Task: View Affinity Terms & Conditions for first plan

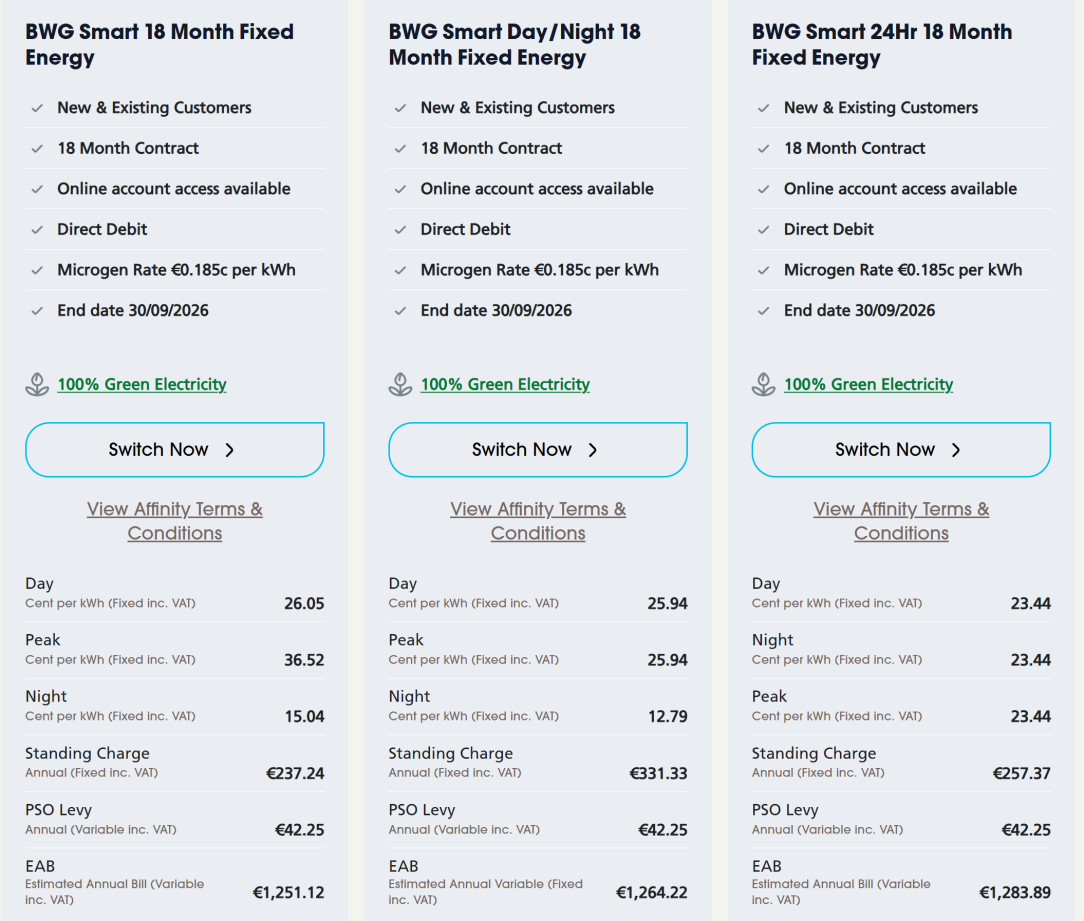Action: coord(175,521)
